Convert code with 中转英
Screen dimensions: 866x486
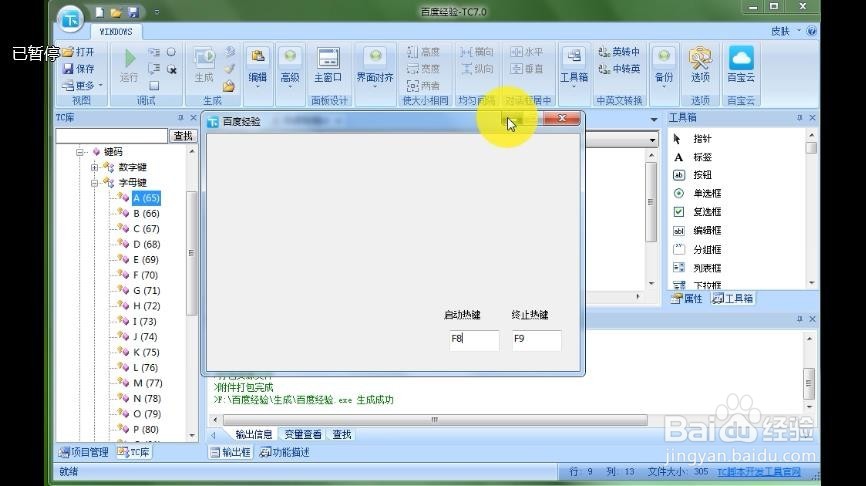(619, 68)
